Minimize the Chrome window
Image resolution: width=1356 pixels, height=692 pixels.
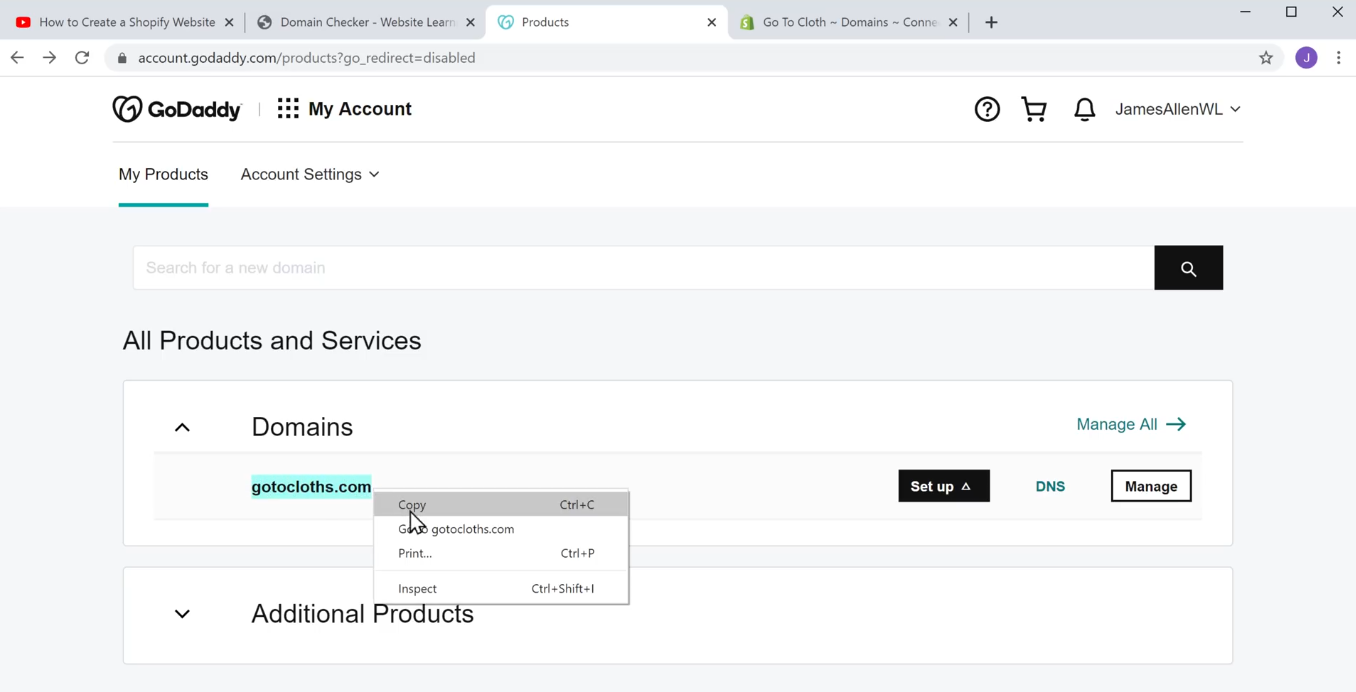[x=1245, y=12]
